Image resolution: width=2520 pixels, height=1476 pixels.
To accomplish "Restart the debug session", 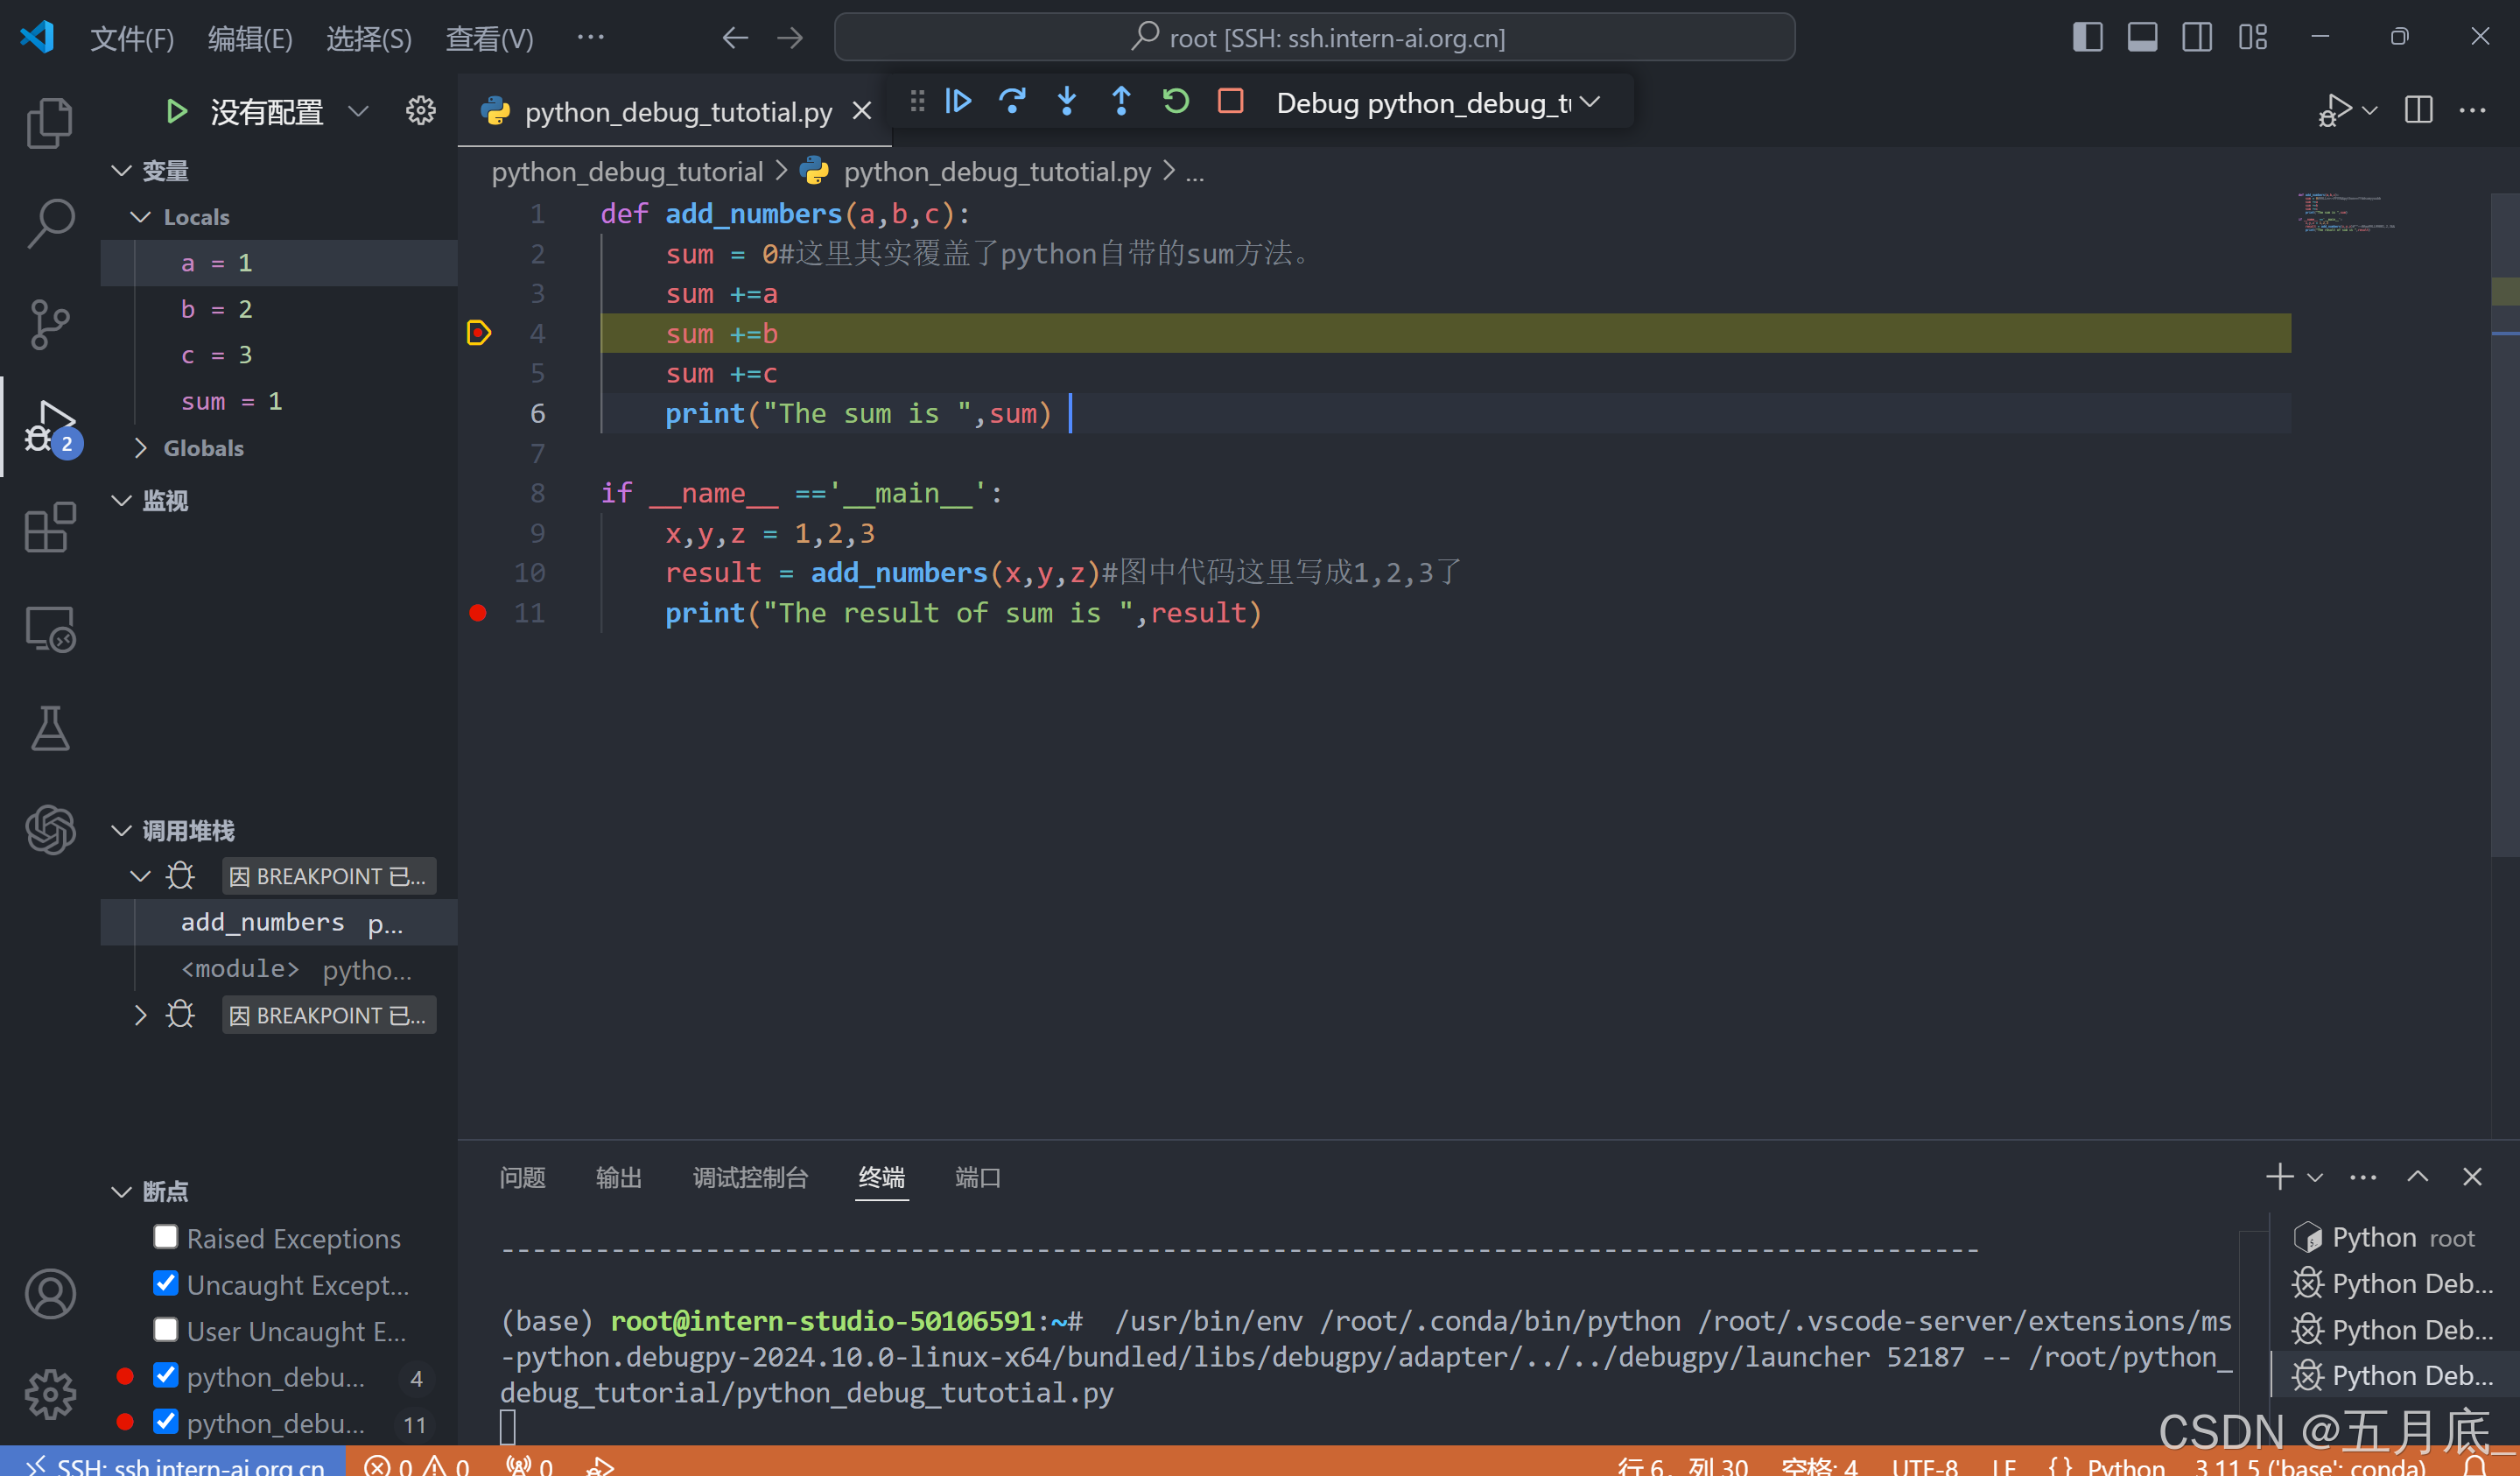I will (x=1176, y=101).
